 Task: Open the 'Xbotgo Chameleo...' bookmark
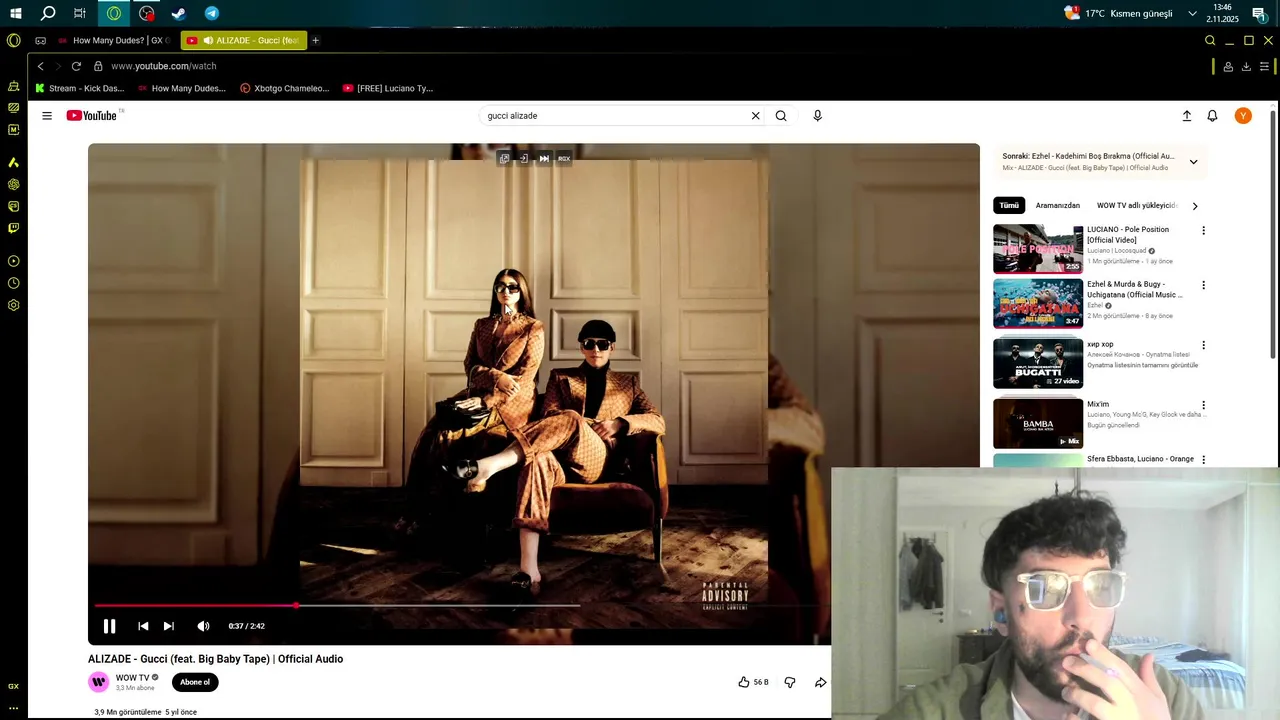pyautogui.click(x=285, y=88)
